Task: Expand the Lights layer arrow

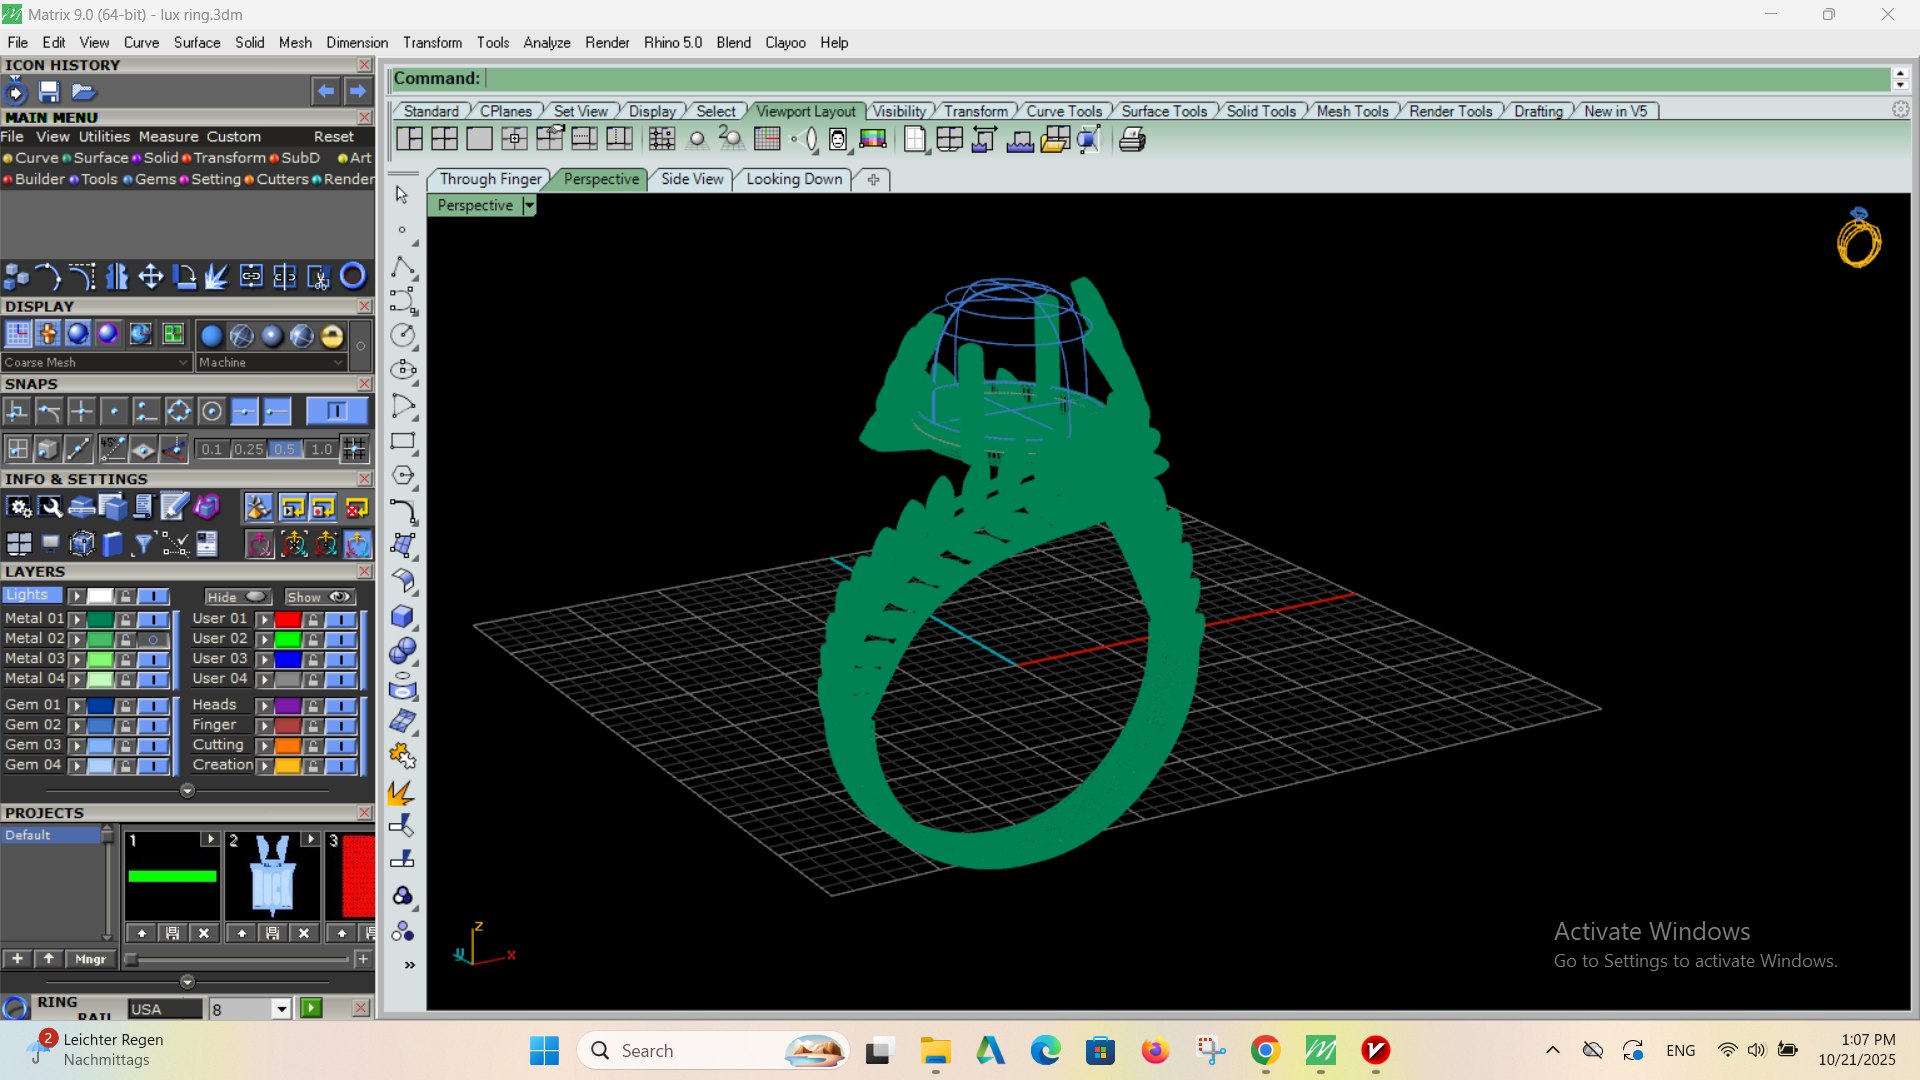Action: click(x=76, y=596)
